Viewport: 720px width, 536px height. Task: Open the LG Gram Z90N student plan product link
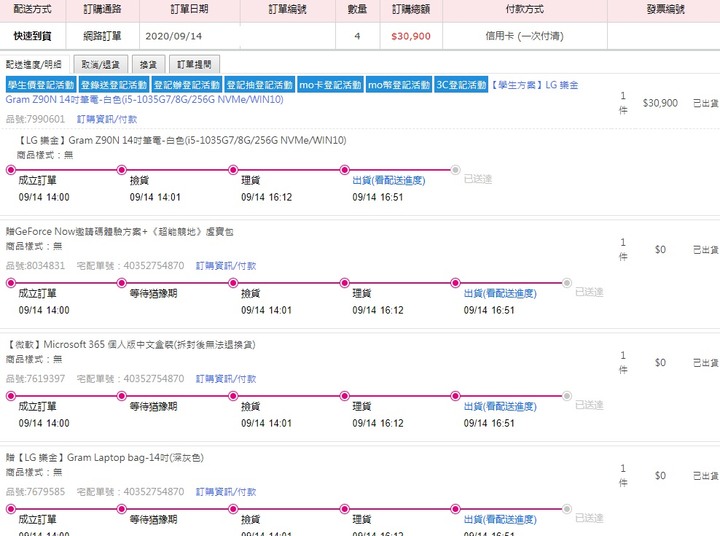[145, 99]
